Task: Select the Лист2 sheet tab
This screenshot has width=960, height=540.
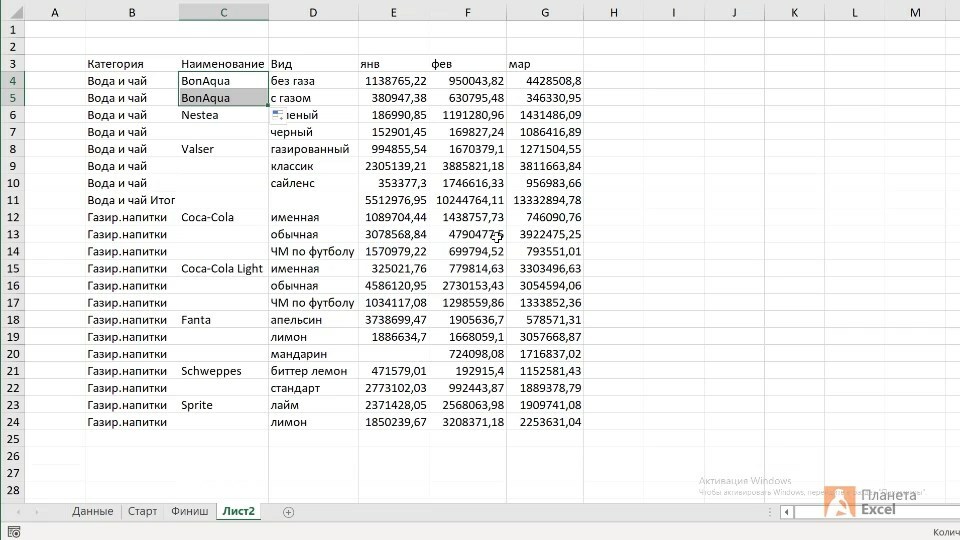Action: (238, 511)
